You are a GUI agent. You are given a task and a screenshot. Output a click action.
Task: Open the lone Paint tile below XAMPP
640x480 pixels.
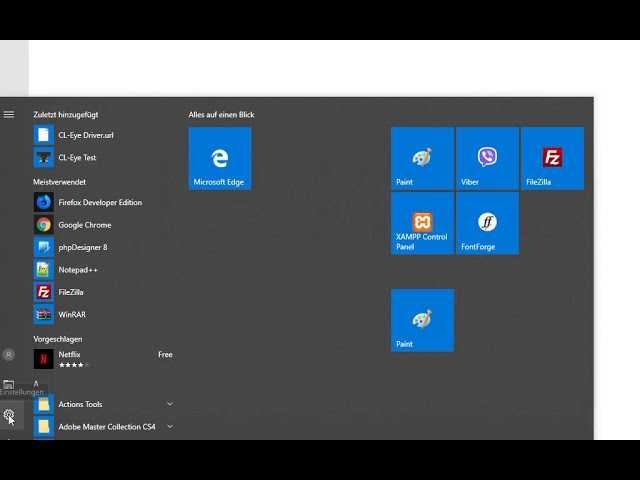[x=422, y=320]
